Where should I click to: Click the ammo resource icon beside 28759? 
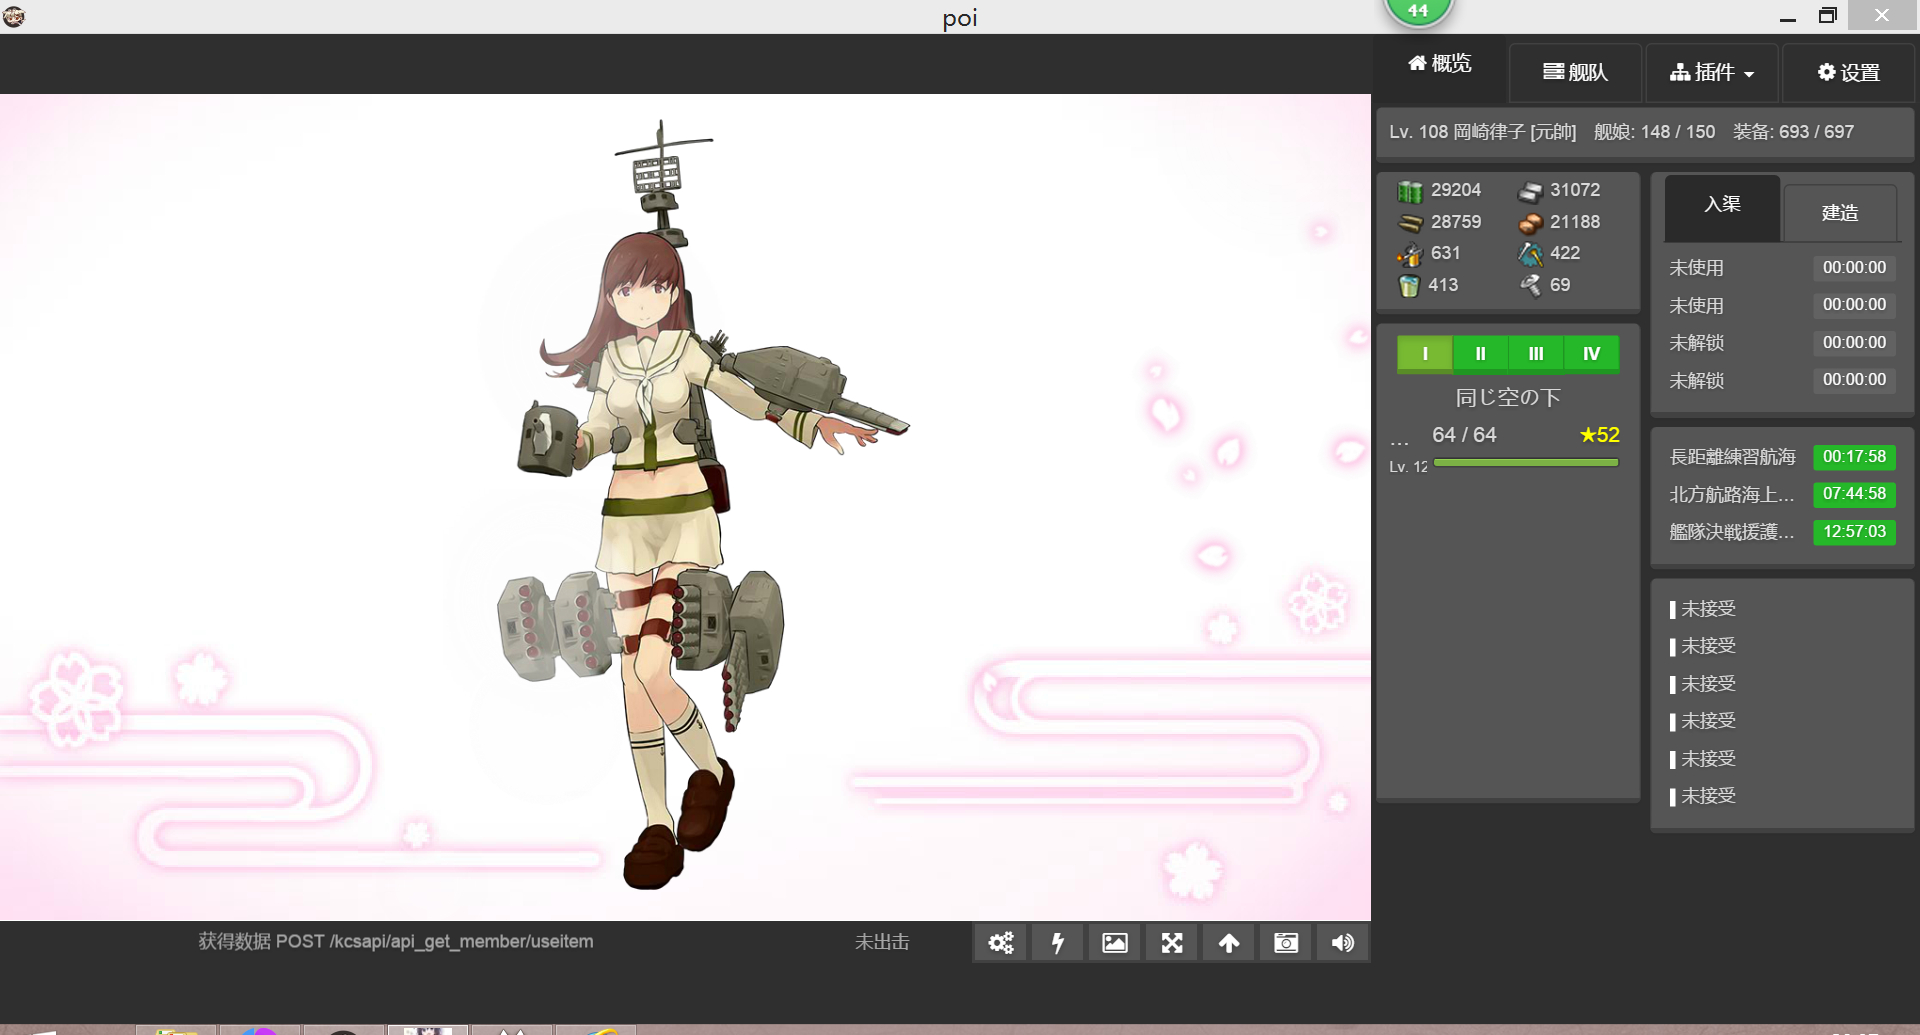click(x=1410, y=223)
